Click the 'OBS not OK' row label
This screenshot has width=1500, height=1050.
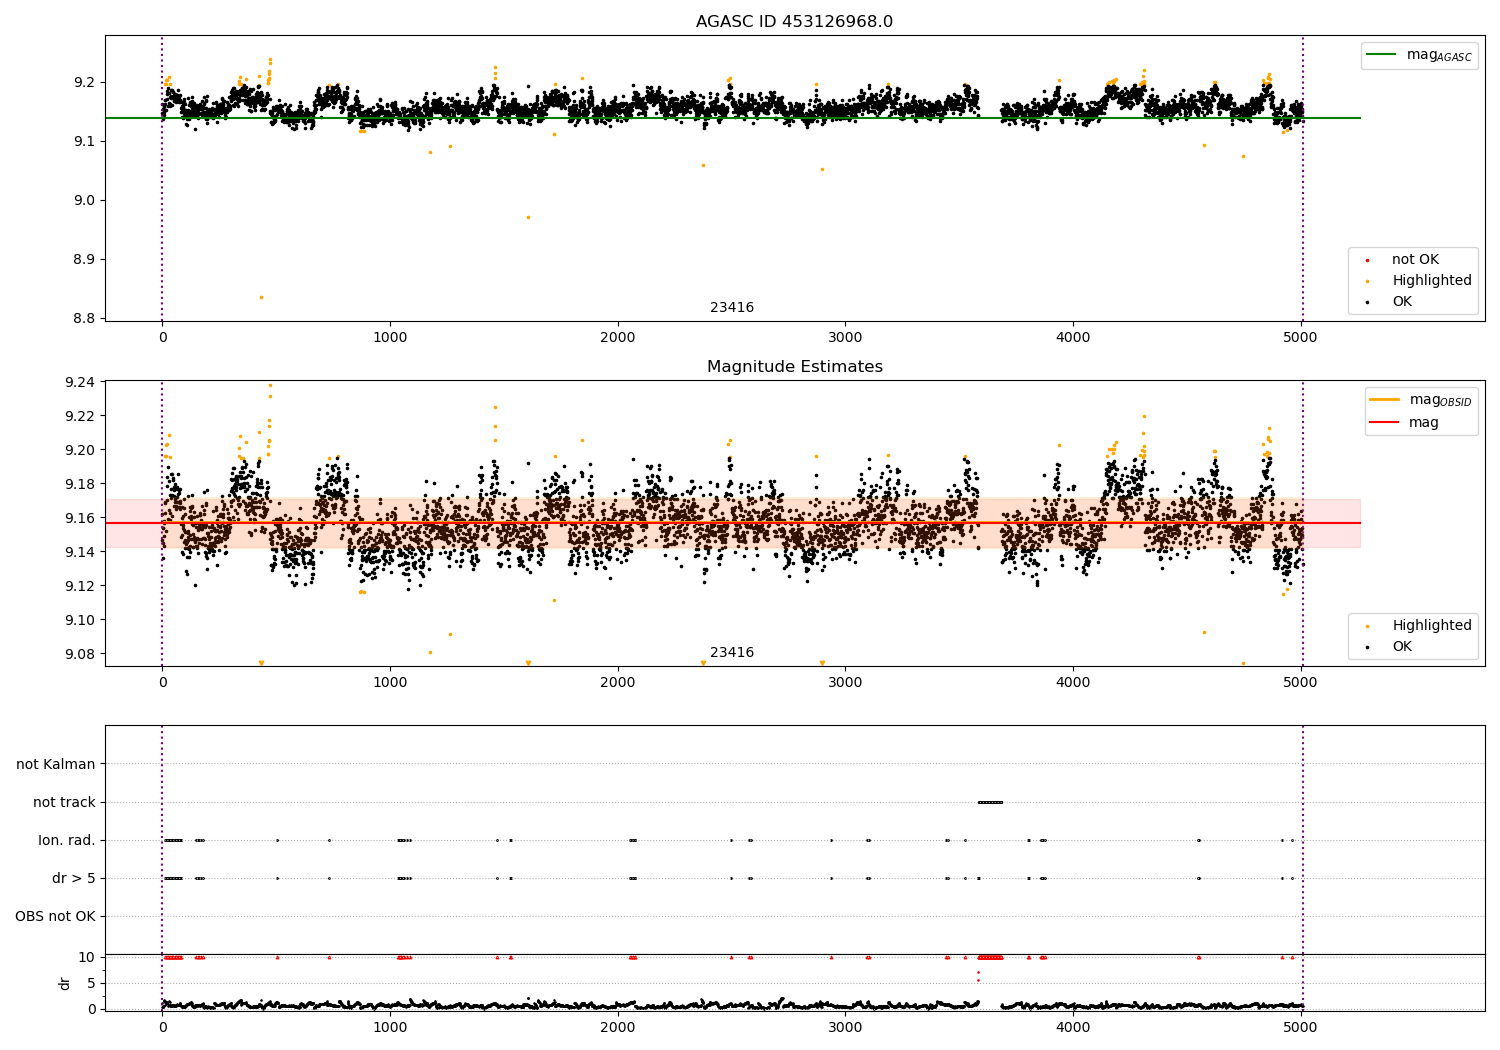(x=55, y=916)
